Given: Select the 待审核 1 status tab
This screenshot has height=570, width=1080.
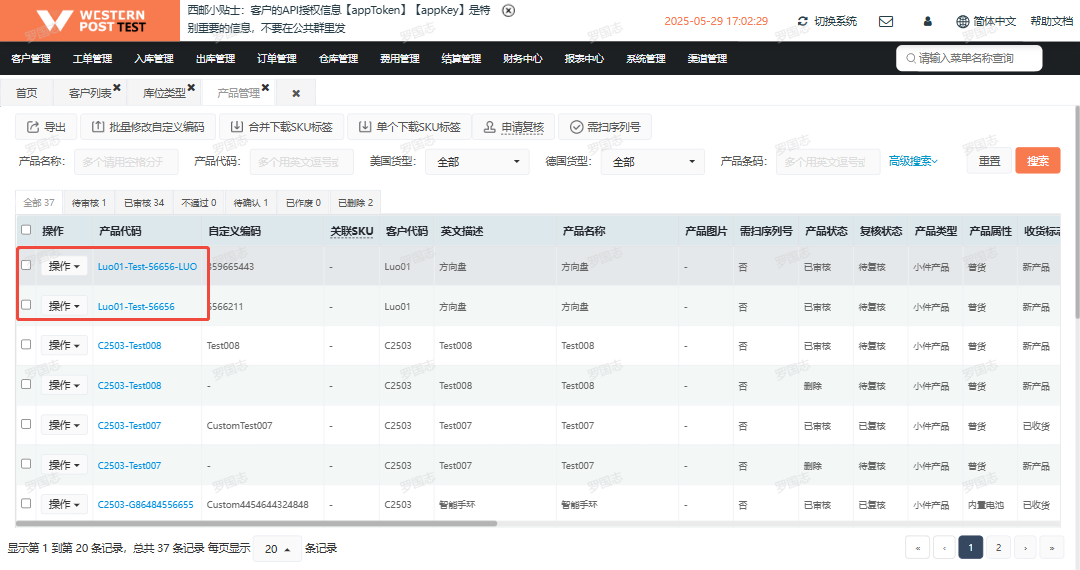Looking at the screenshot, I should click(x=89, y=202).
